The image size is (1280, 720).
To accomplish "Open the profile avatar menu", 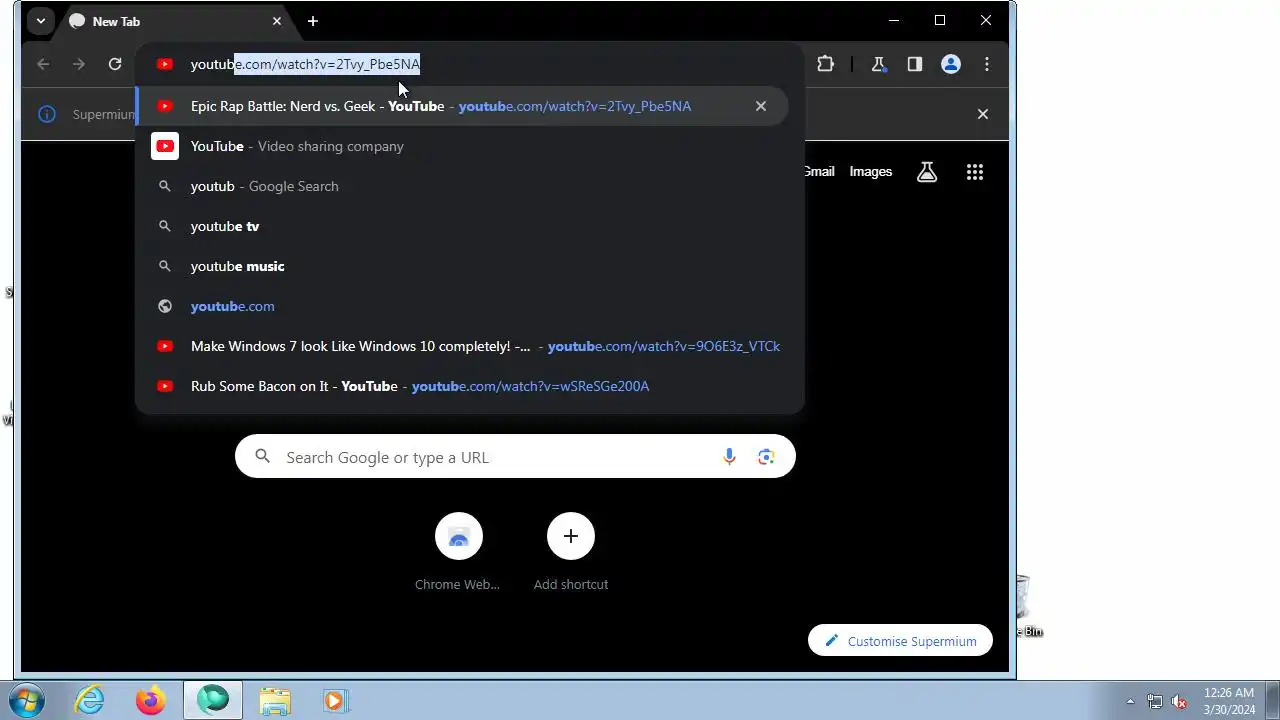I will [951, 64].
